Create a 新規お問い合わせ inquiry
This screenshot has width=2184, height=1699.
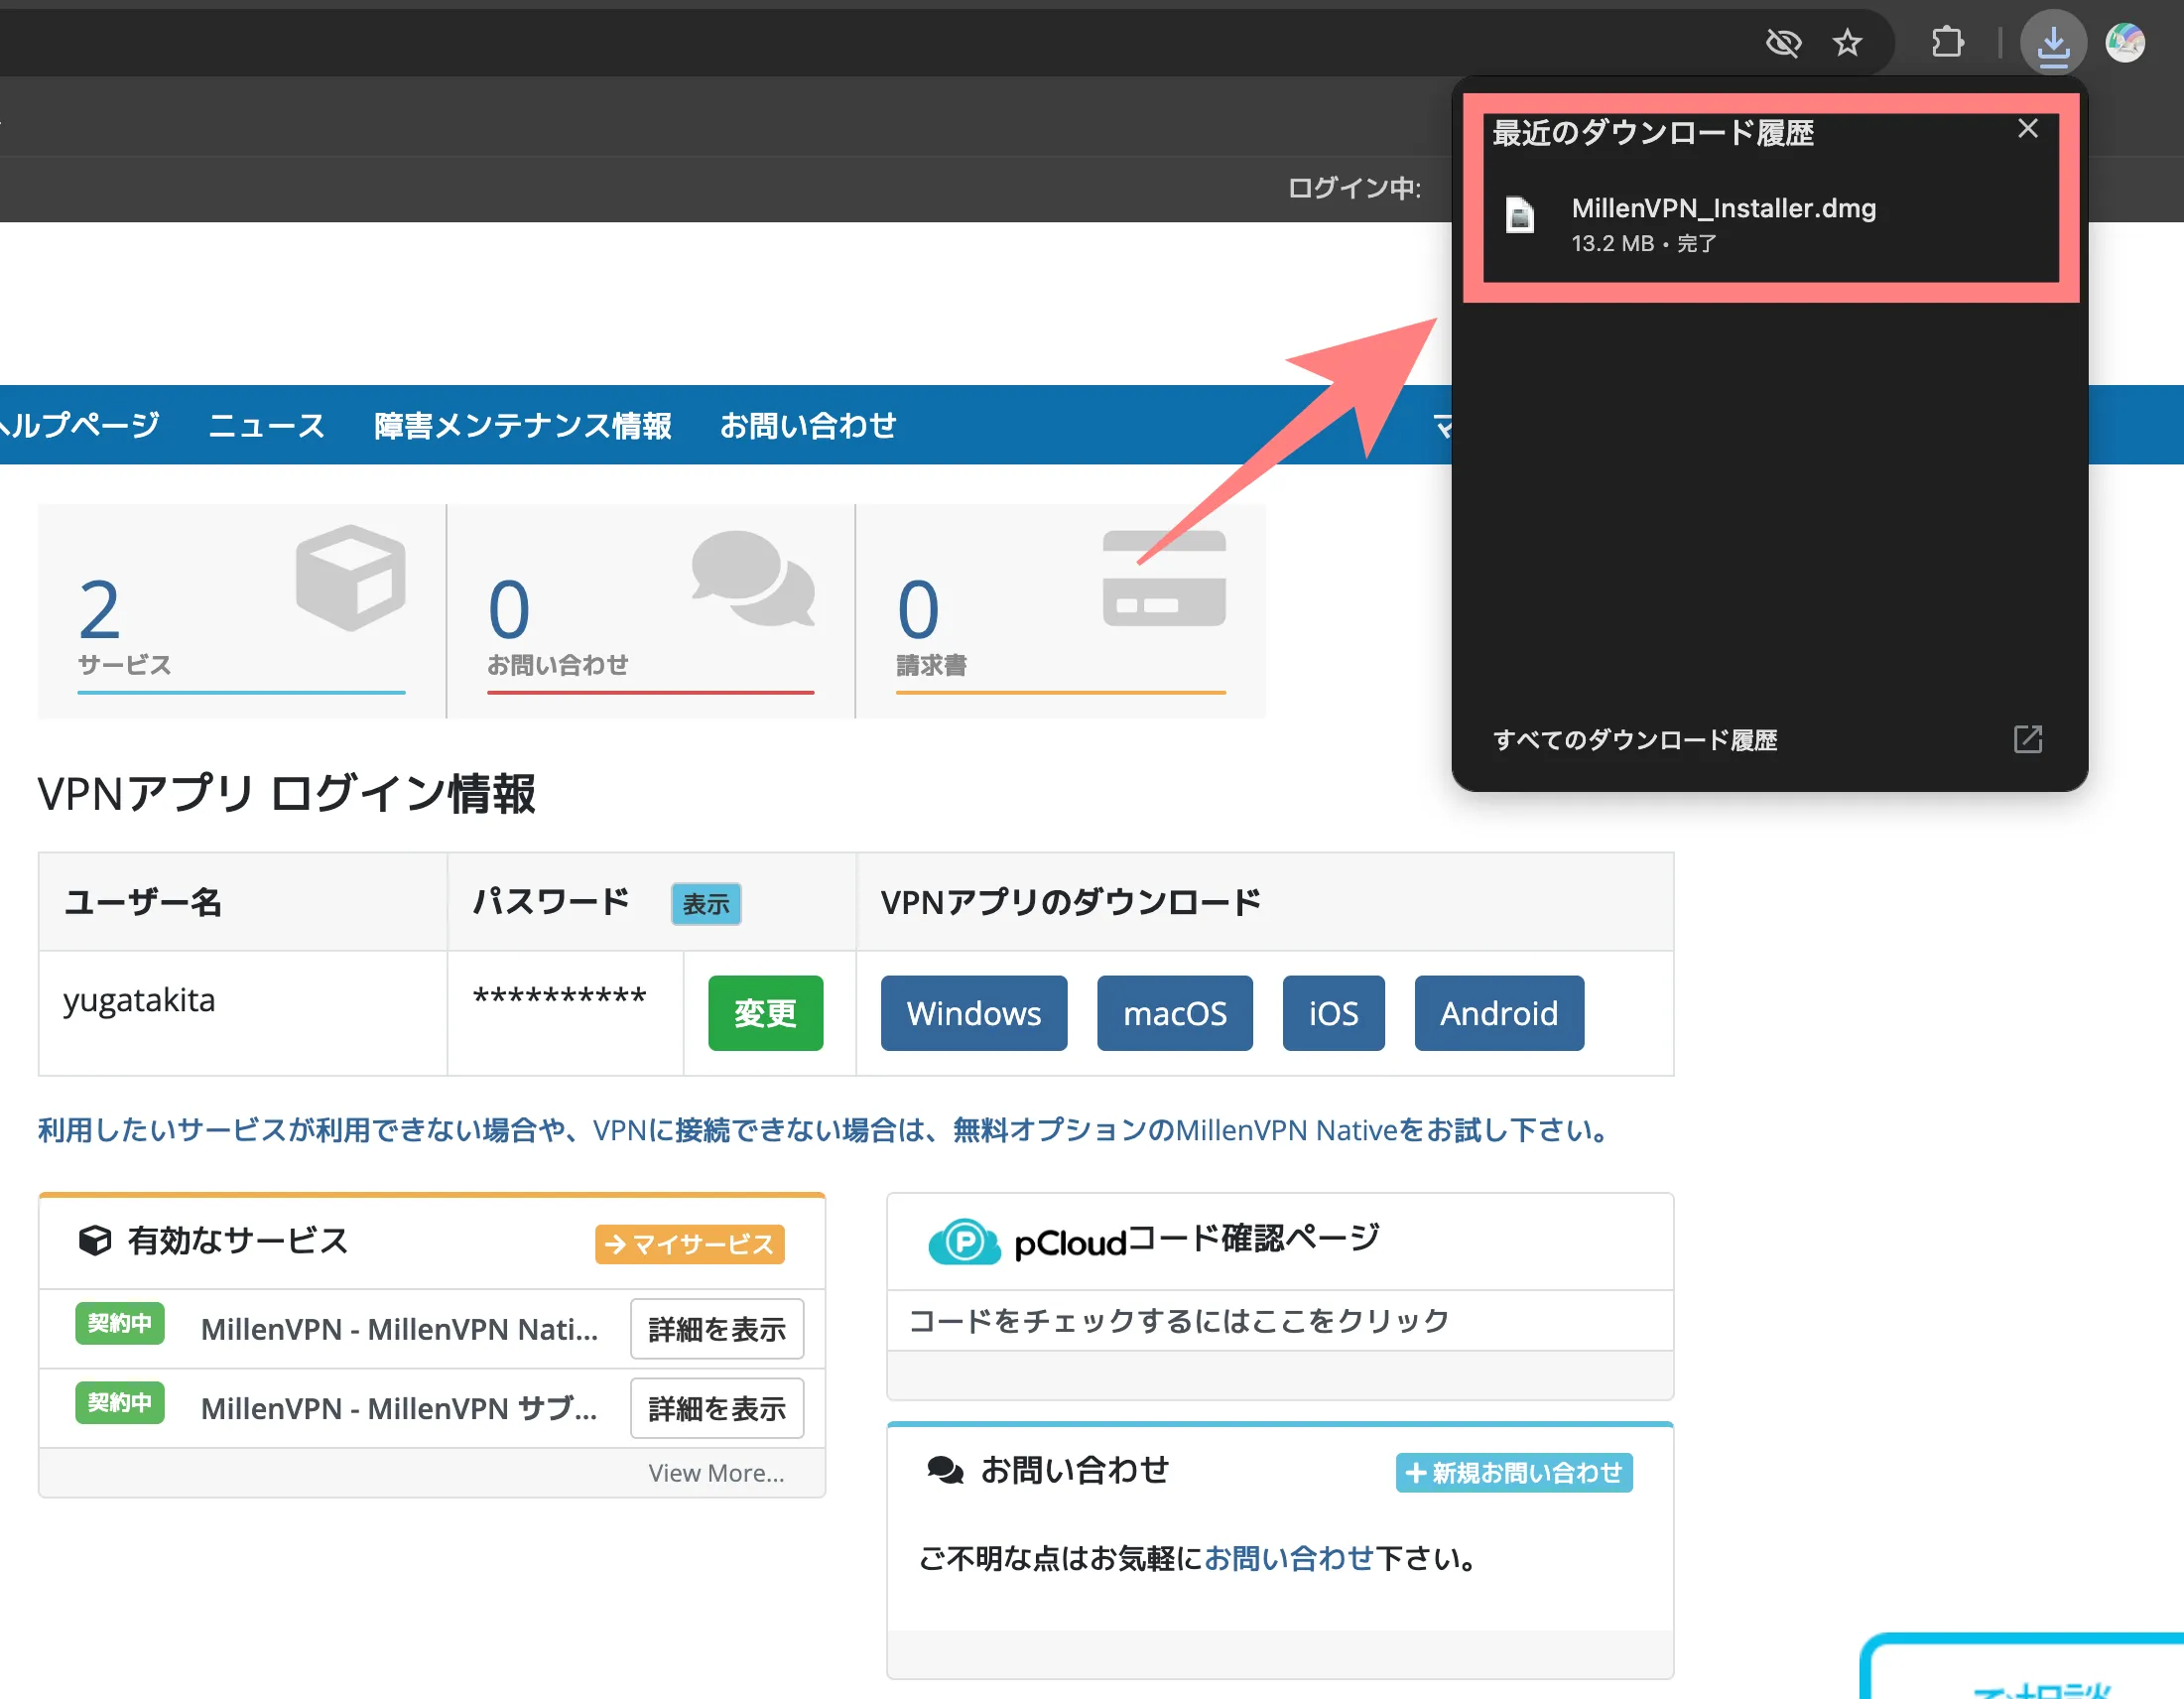[1513, 1472]
